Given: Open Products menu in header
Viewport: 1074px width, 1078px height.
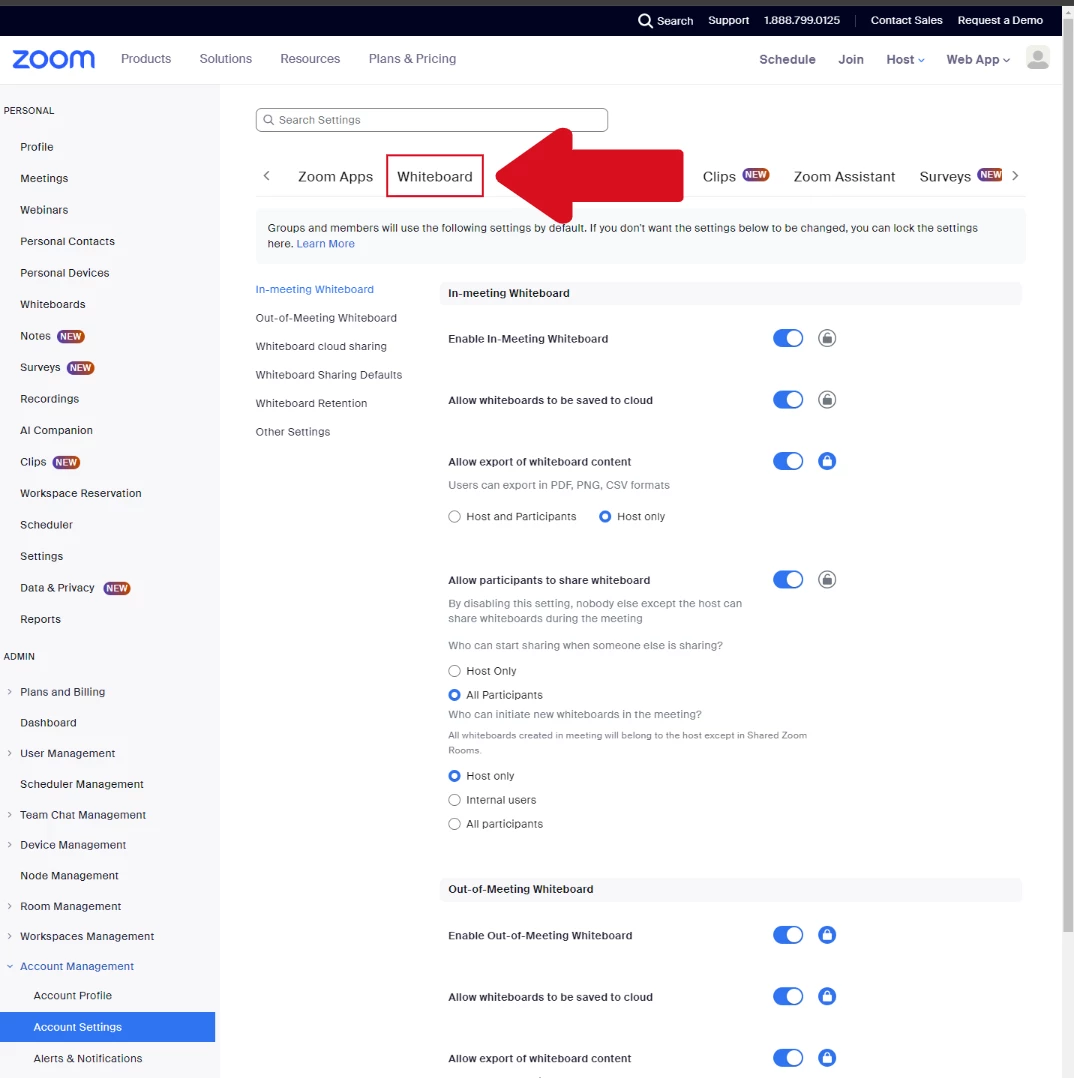Looking at the screenshot, I should [146, 59].
